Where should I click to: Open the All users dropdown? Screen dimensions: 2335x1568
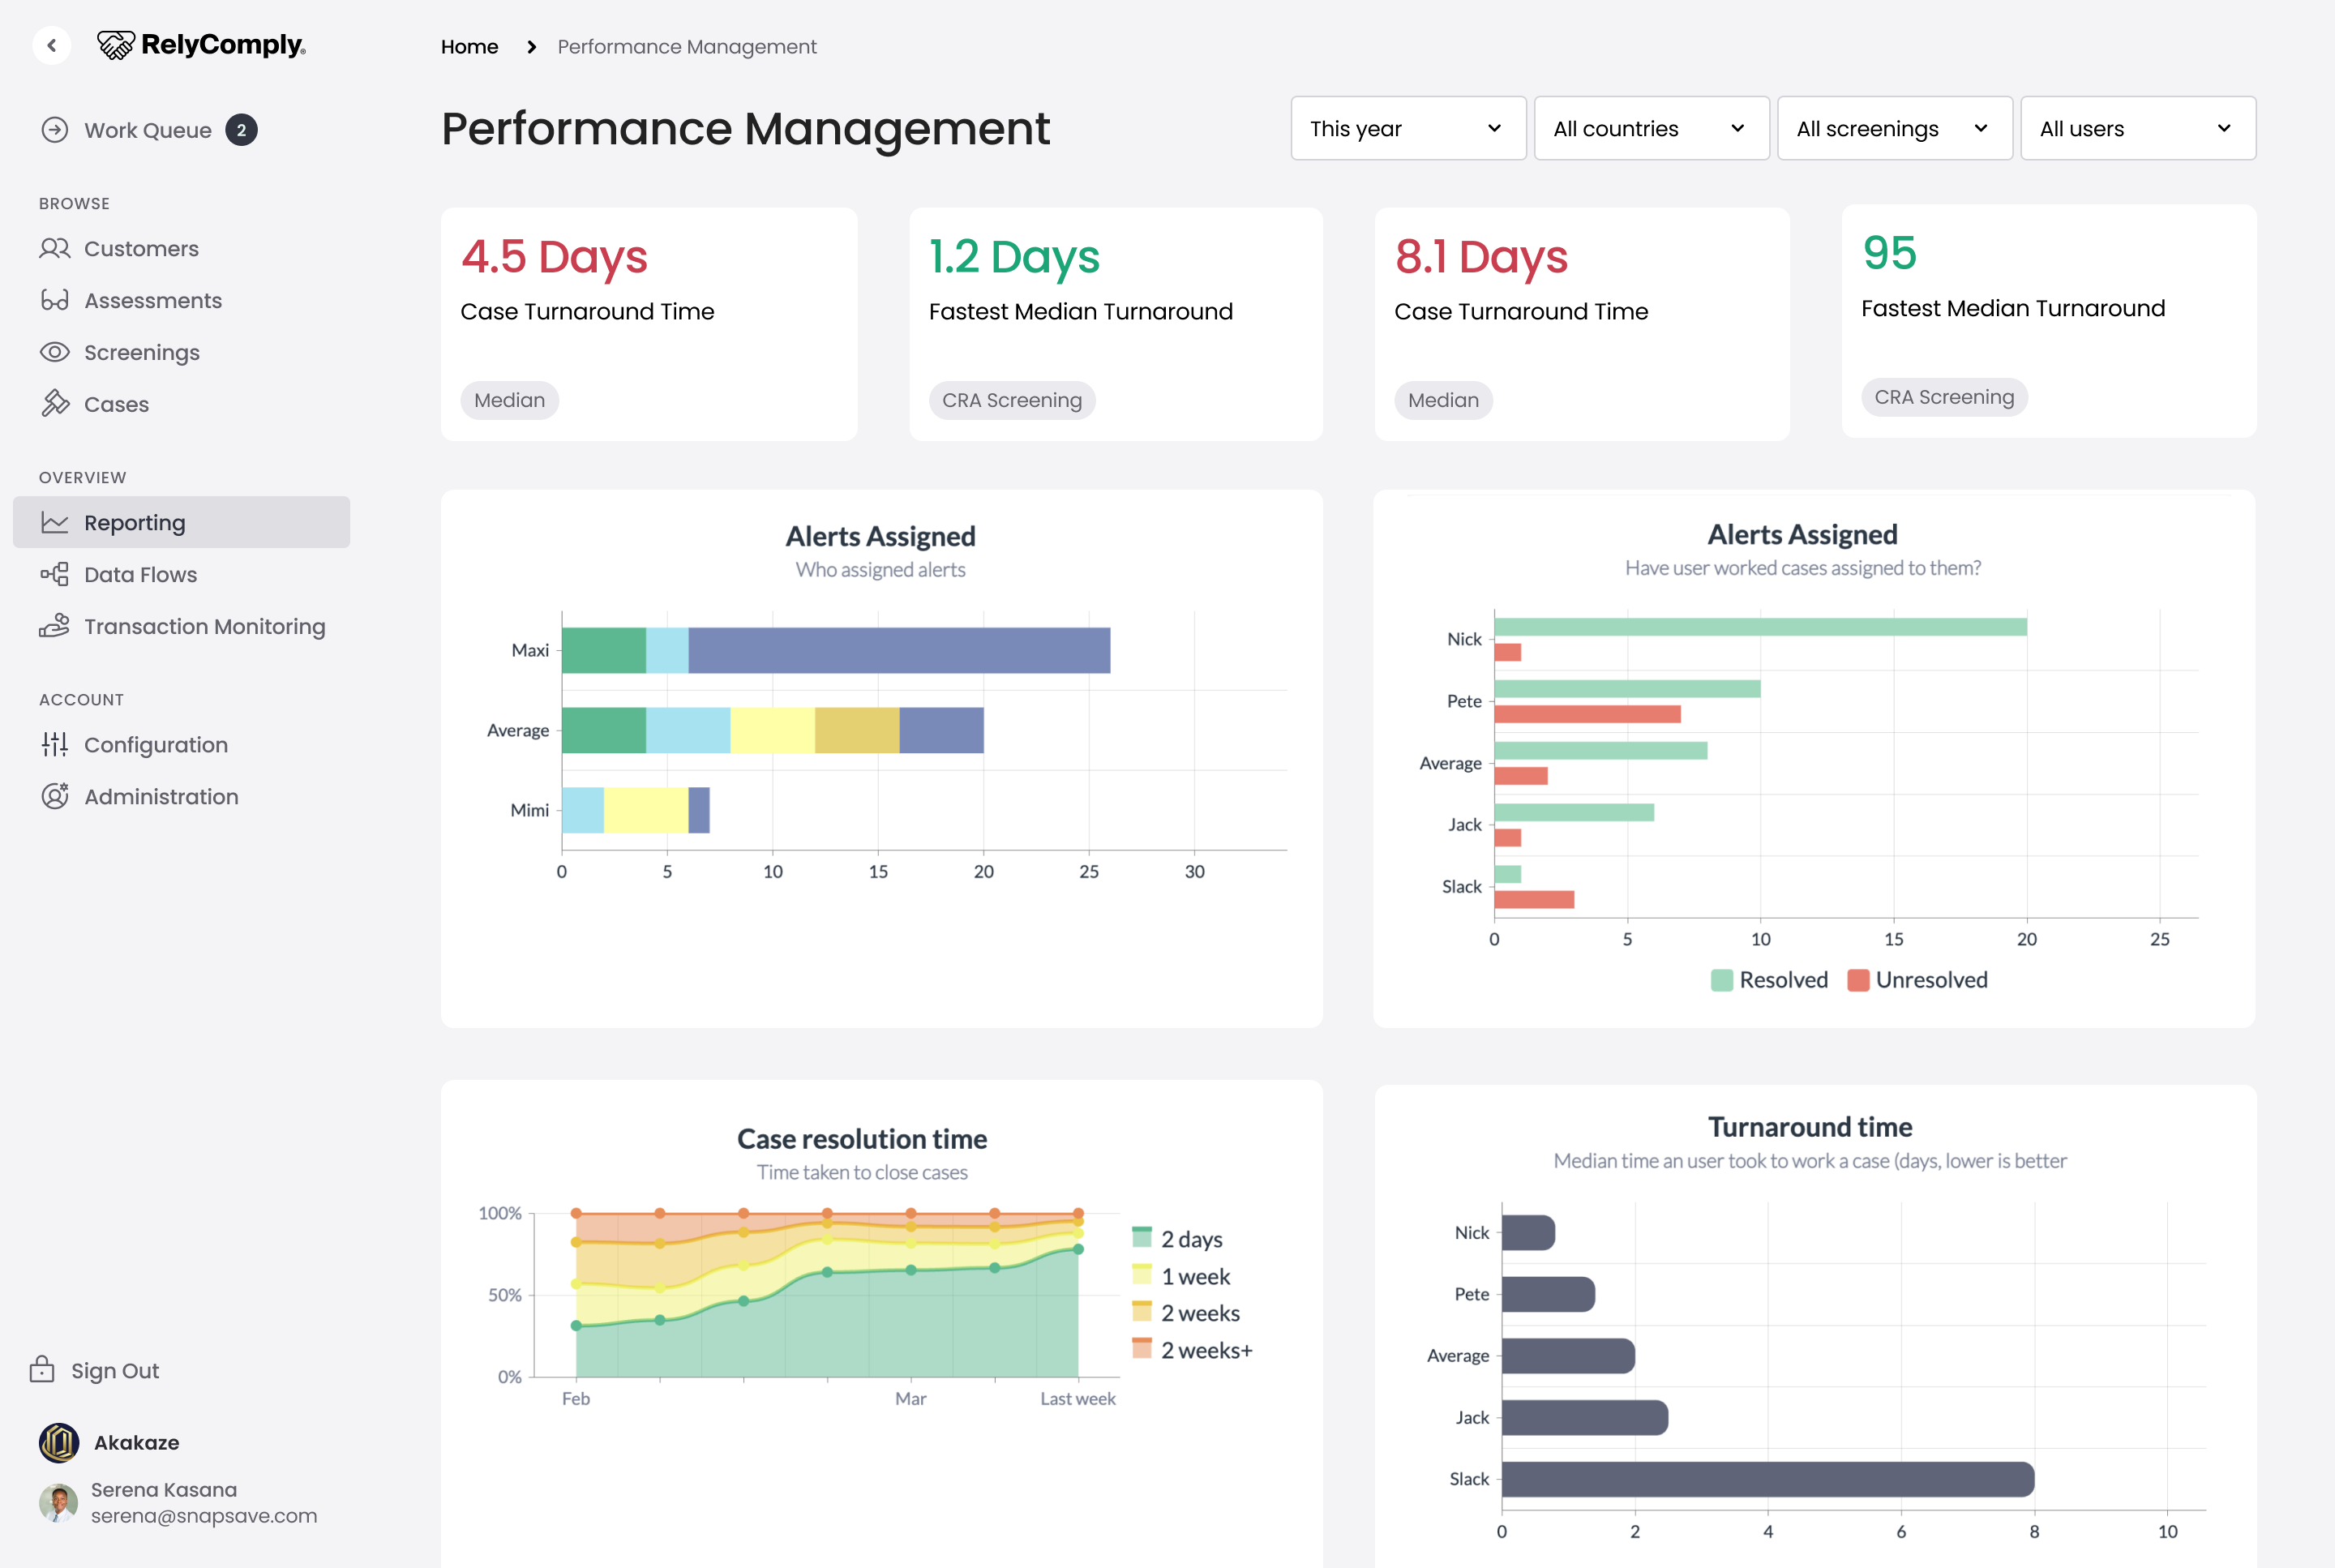click(2137, 128)
